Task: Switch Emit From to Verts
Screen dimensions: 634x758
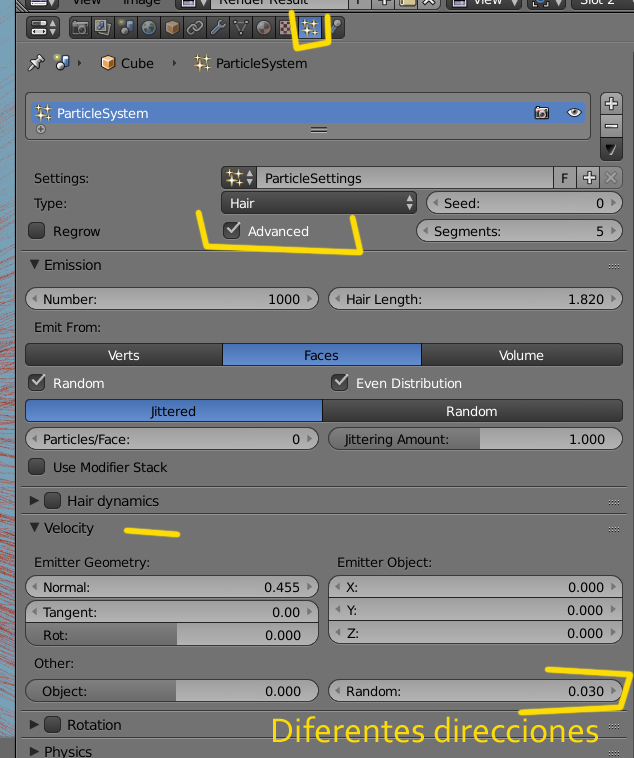Action: pos(123,355)
